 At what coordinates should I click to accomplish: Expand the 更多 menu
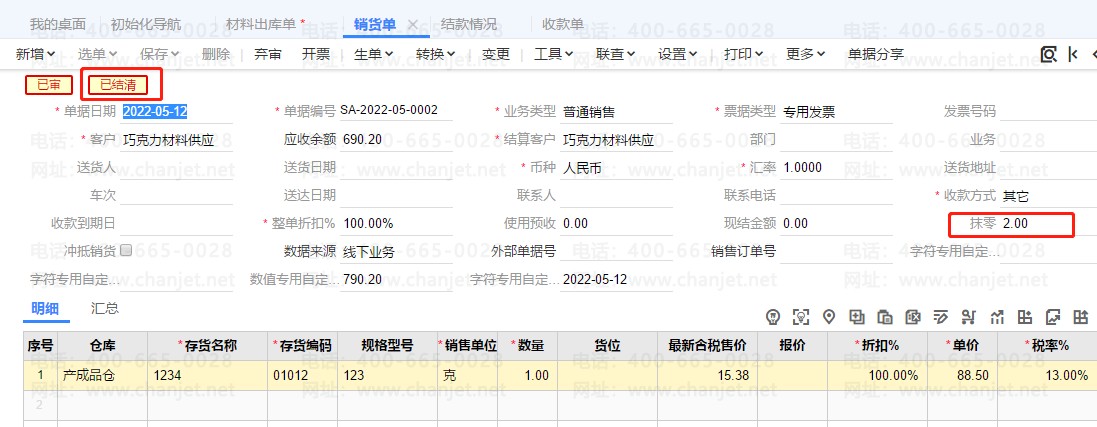805,54
